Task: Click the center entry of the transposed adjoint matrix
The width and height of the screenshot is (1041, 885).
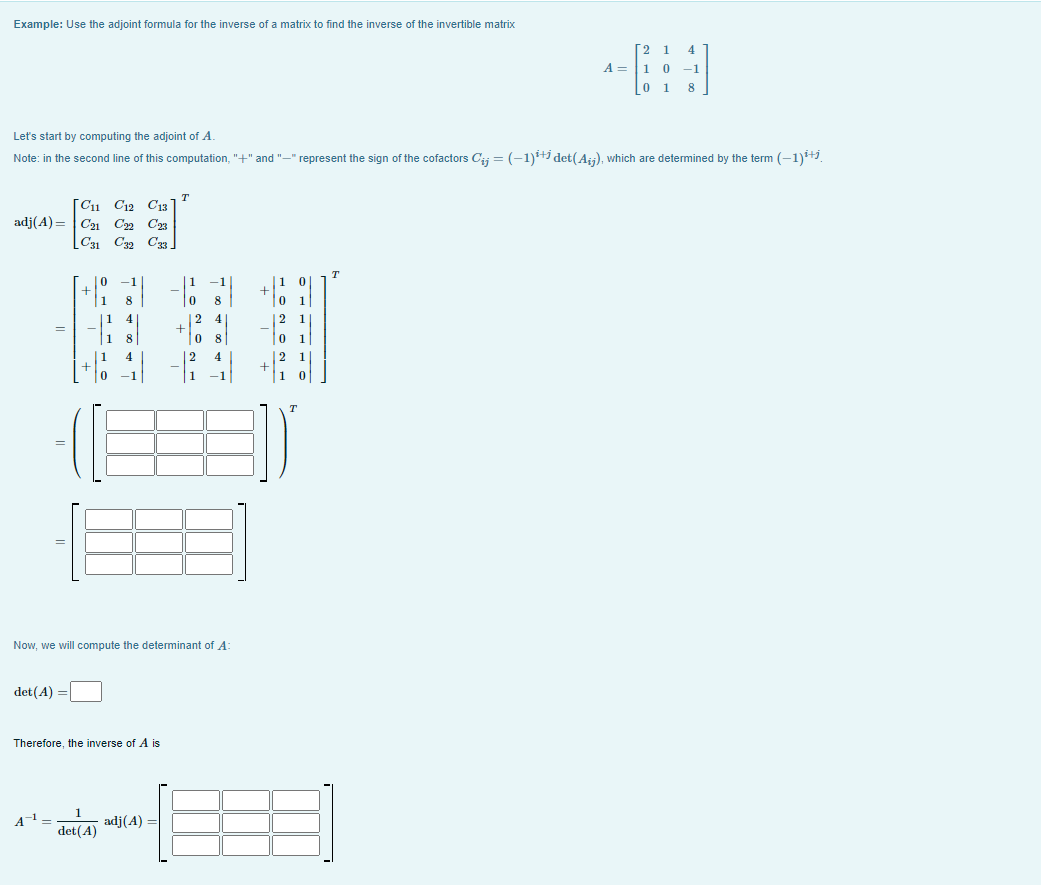Action: pos(159,542)
